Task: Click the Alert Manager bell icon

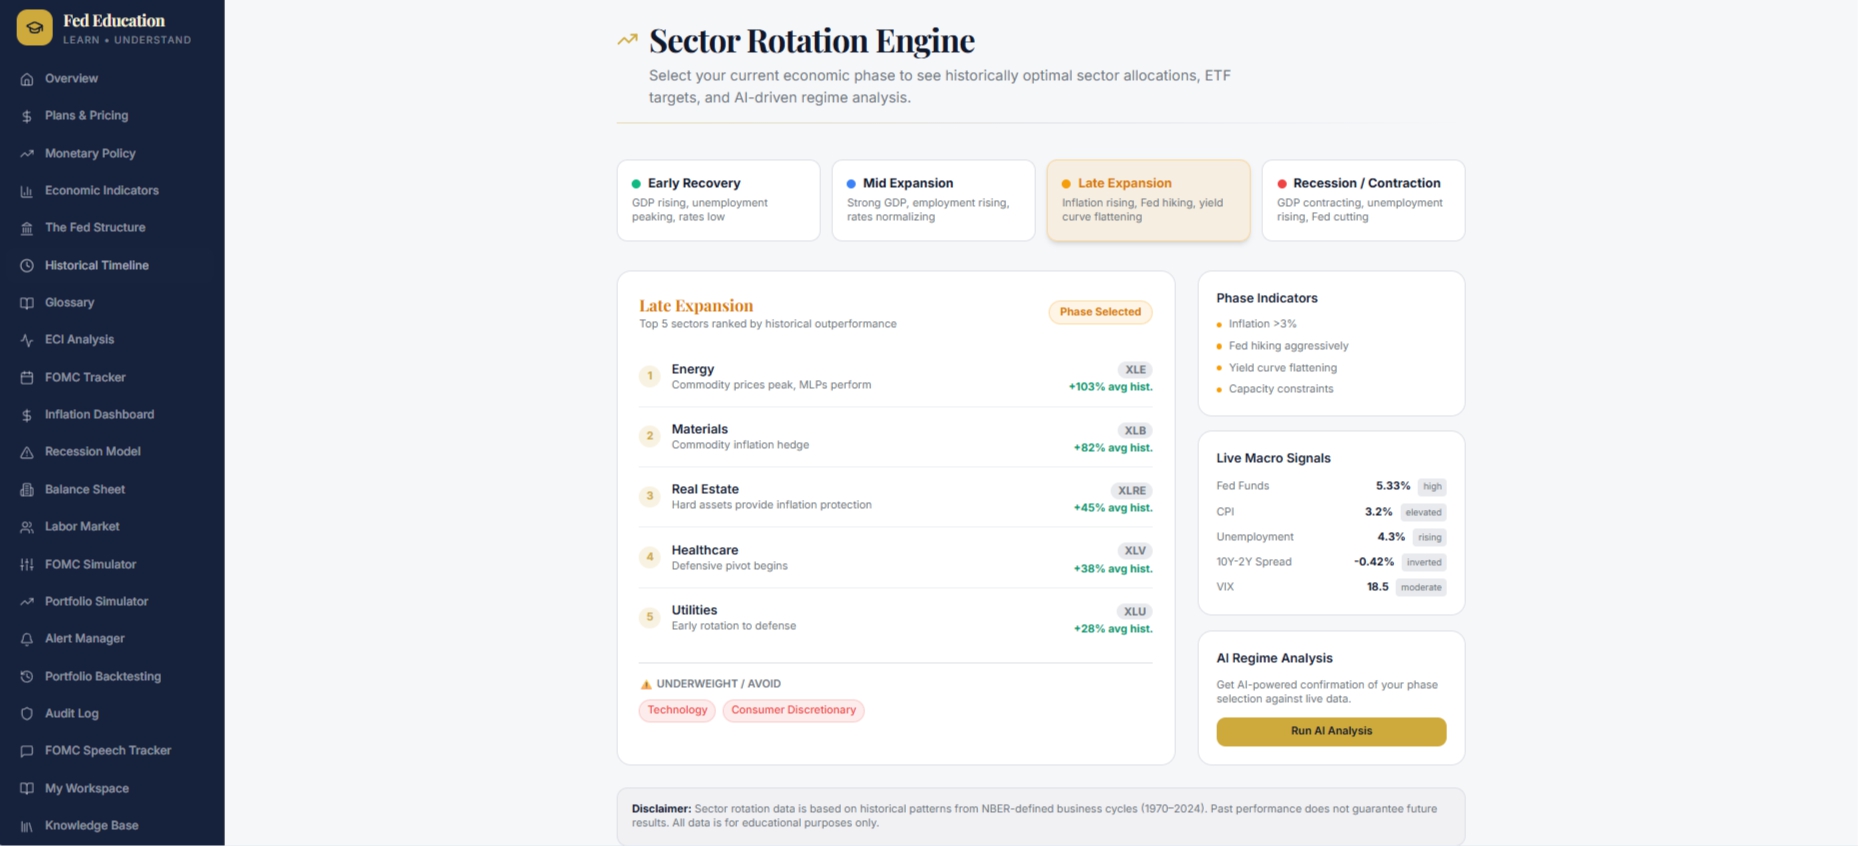Action: (x=27, y=639)
